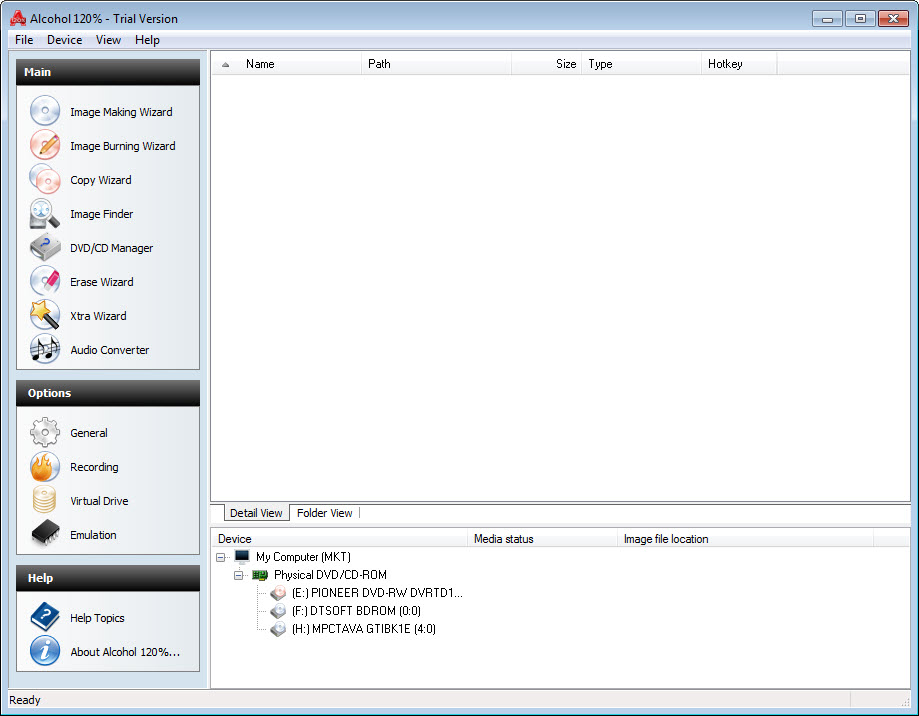Sort by the Path column header
919x716 pixels.
pos(437,64)
